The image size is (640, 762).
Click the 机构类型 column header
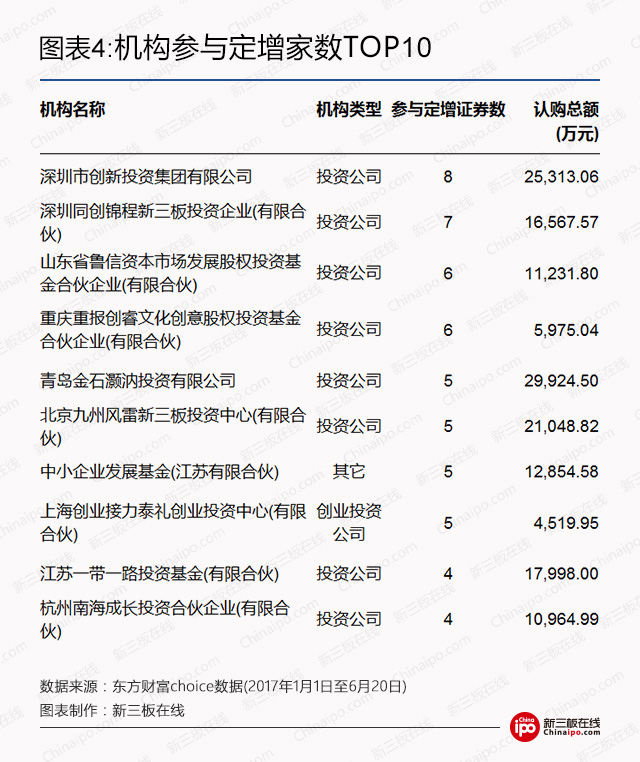click(349, 109)
